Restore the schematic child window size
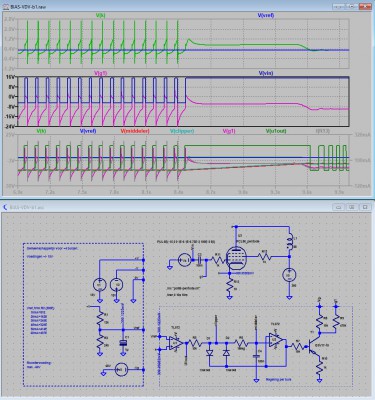This screenshot has height=400, width=375. pyautogui.click(x=352, y=207)
